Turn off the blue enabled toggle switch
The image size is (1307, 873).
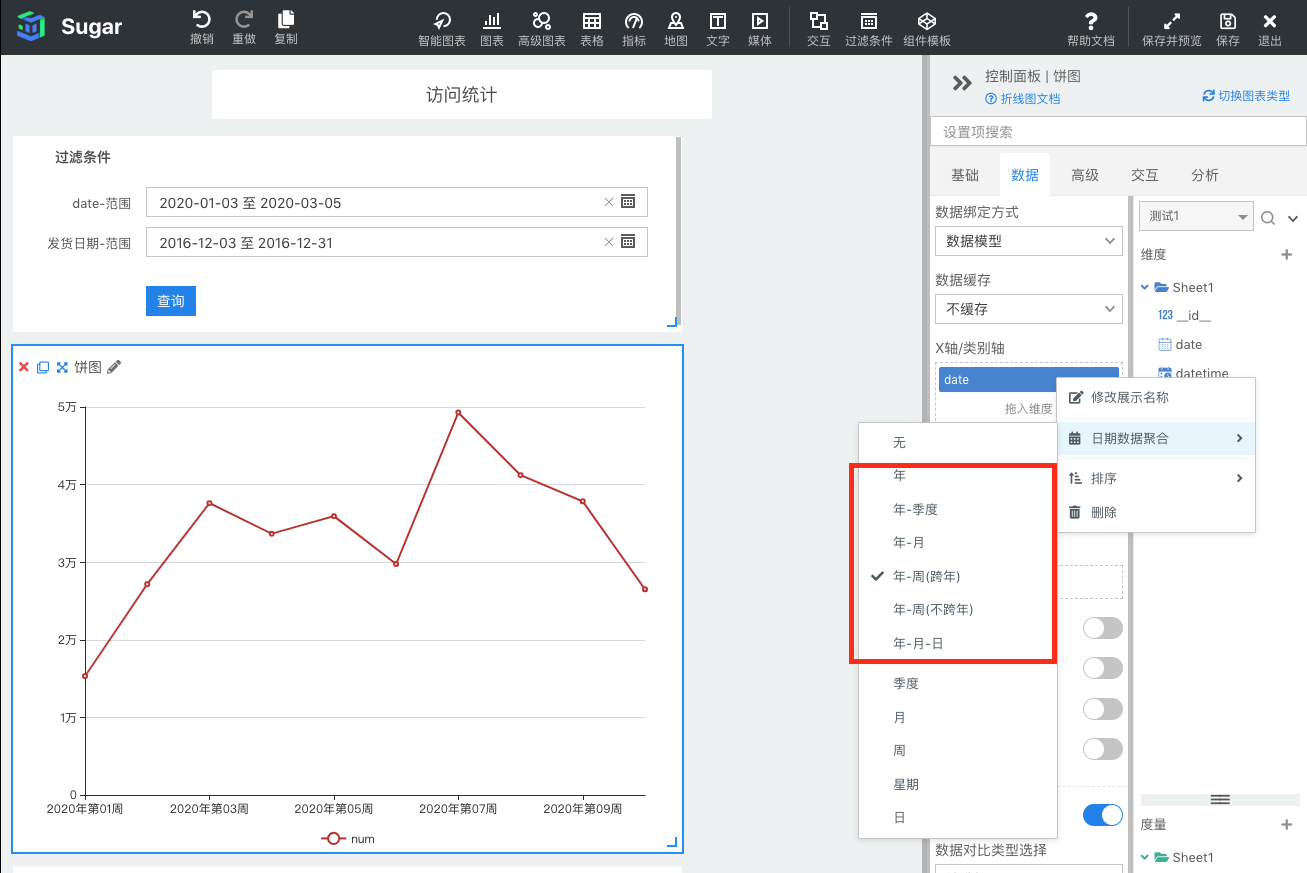tap(1103, 815)
